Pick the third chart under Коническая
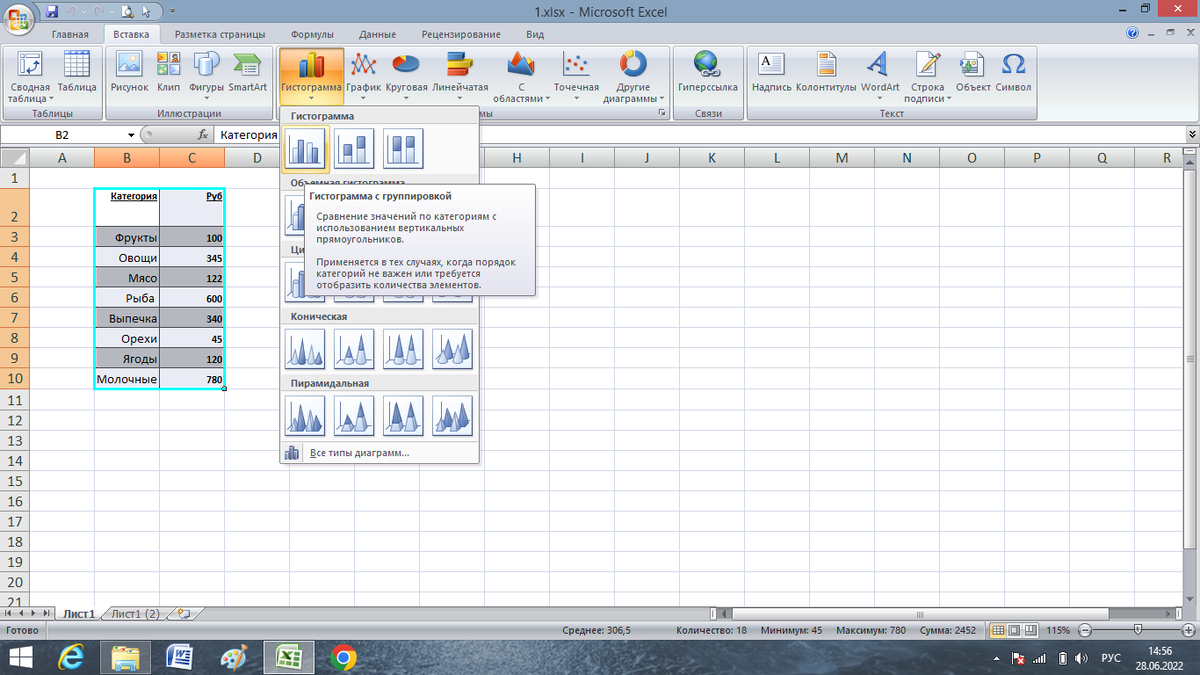The image size is (1200, 675). coord(403,349)
